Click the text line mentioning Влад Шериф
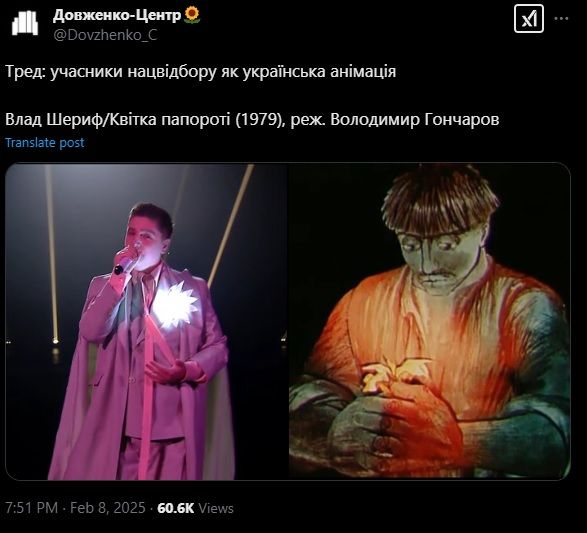Screen dimensions: 587x533 click(x=252, y=119)
